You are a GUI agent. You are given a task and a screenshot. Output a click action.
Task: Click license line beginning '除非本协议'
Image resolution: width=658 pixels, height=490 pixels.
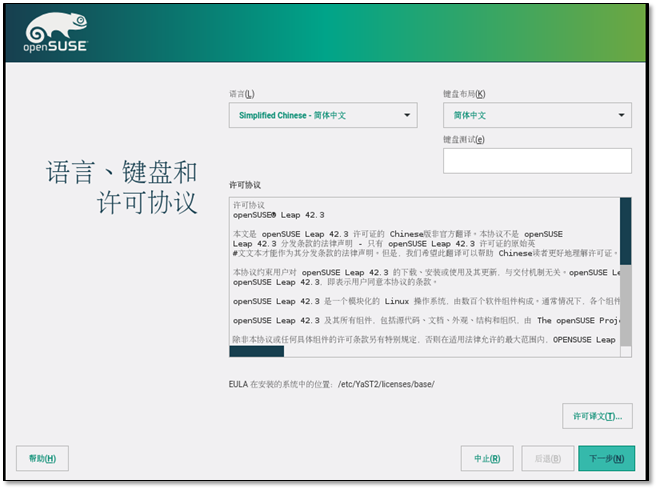click(x=424, y=339)
